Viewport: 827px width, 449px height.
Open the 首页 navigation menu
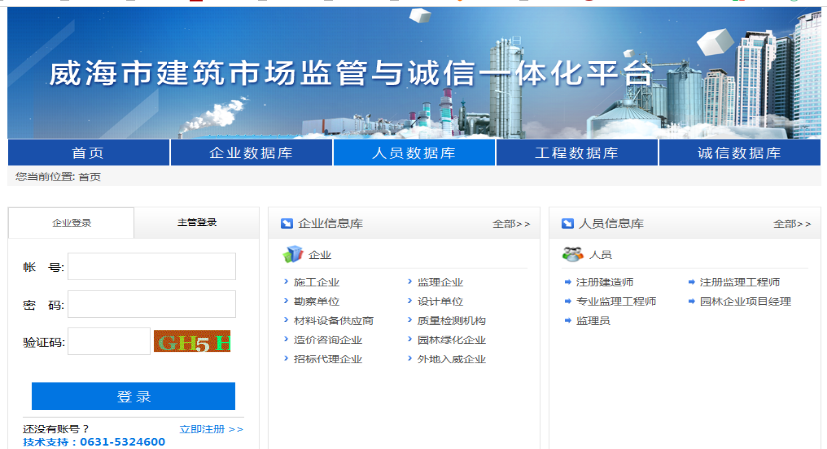pyautogui.click(x=88, y=153)
